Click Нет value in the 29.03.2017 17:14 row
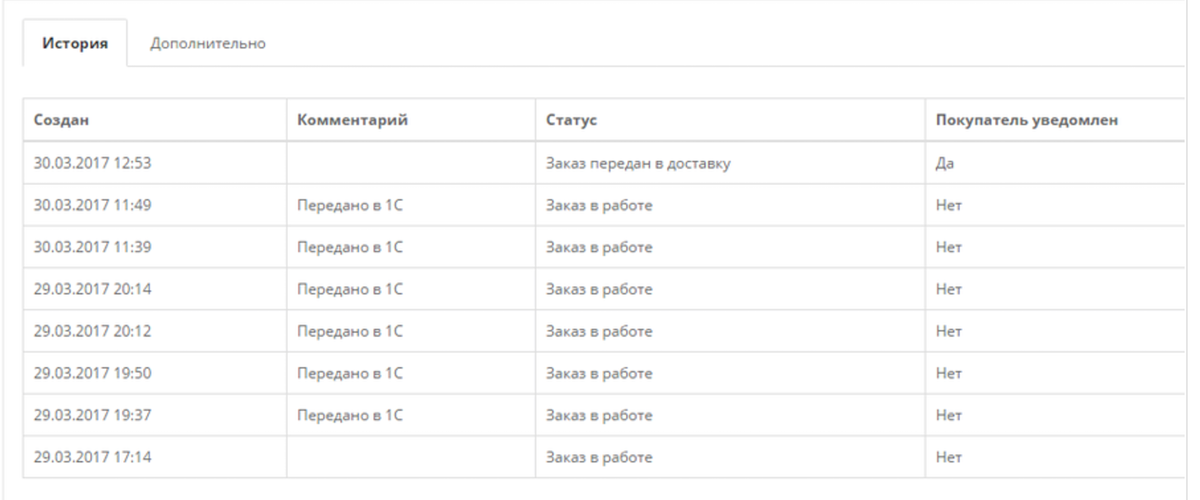The image size is (1200, 500). [x=949, y=459]
